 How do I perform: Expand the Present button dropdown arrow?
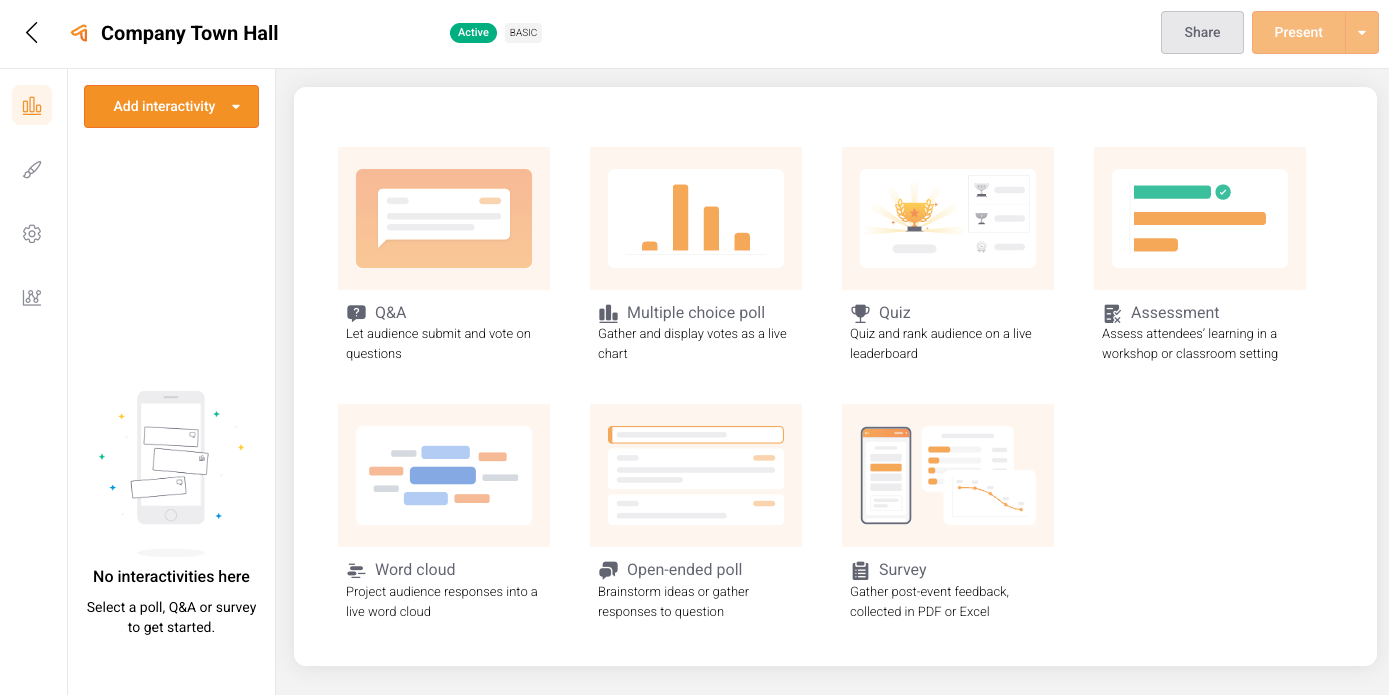[1361, 33]
